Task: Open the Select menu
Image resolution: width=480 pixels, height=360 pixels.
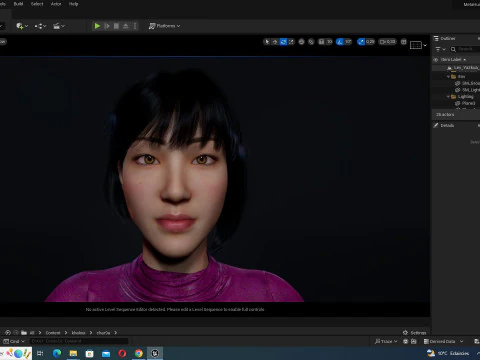Action: click(x=37, y=4)
